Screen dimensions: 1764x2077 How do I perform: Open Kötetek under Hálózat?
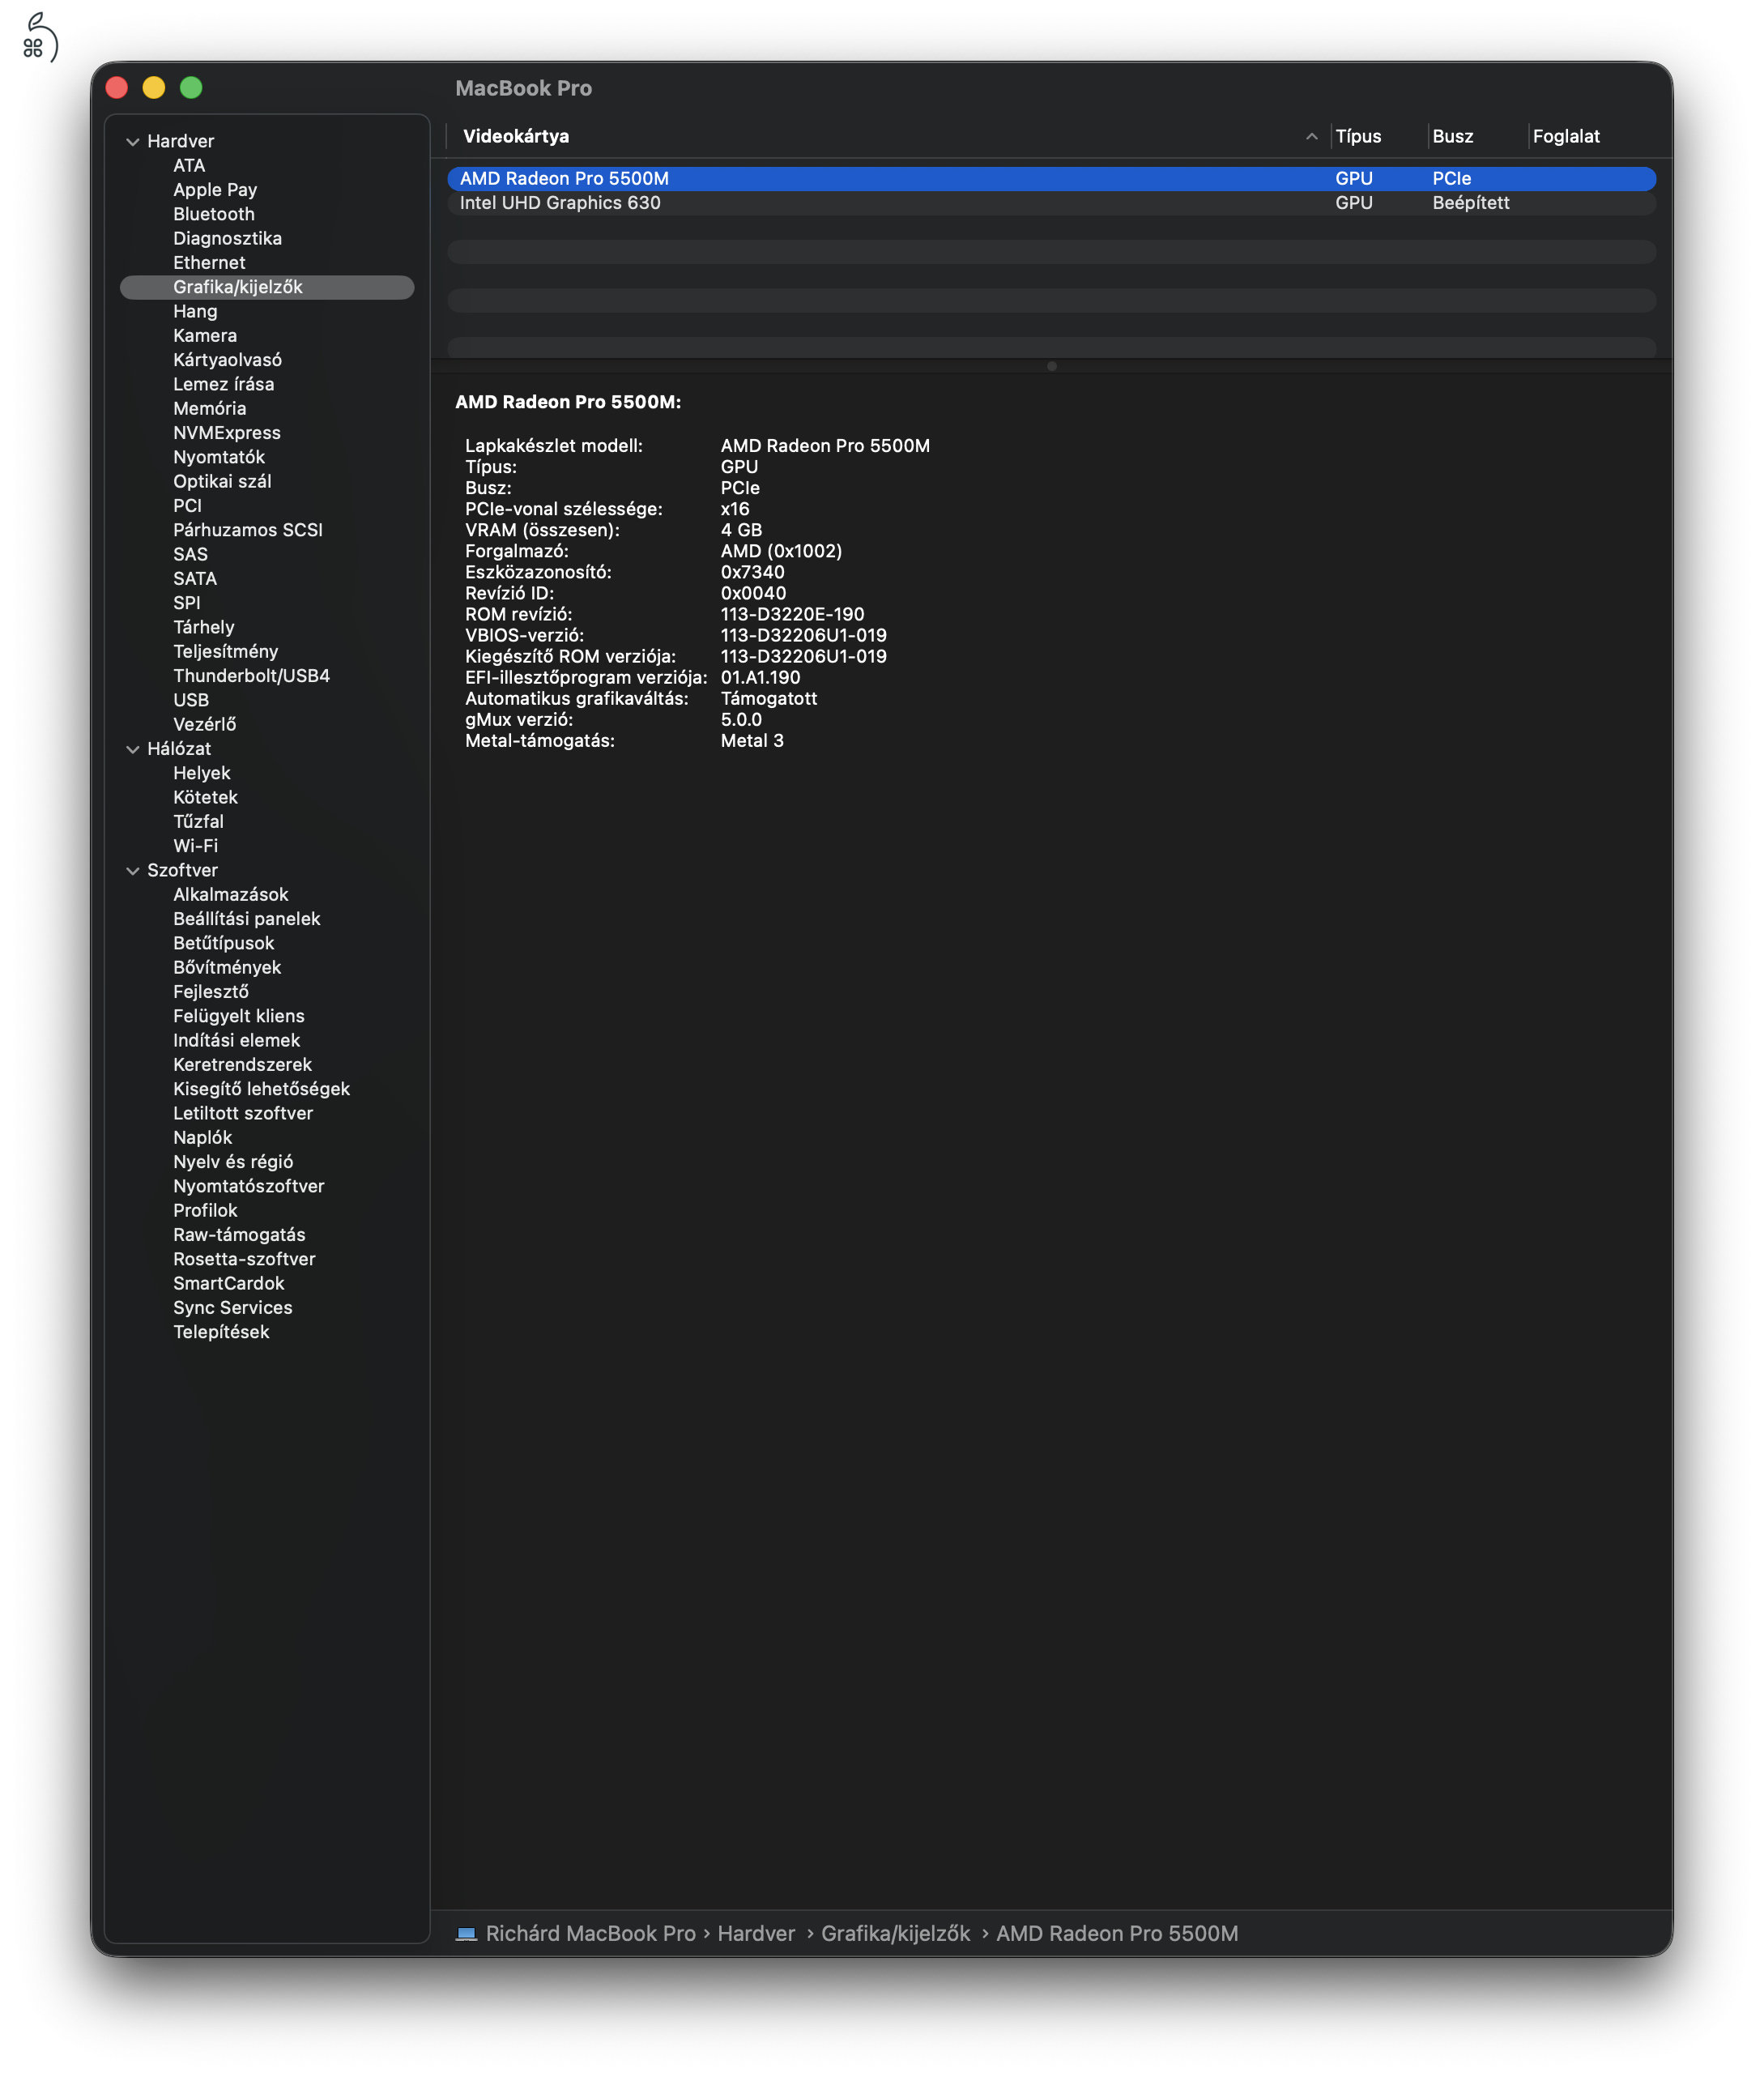(206, 797)
